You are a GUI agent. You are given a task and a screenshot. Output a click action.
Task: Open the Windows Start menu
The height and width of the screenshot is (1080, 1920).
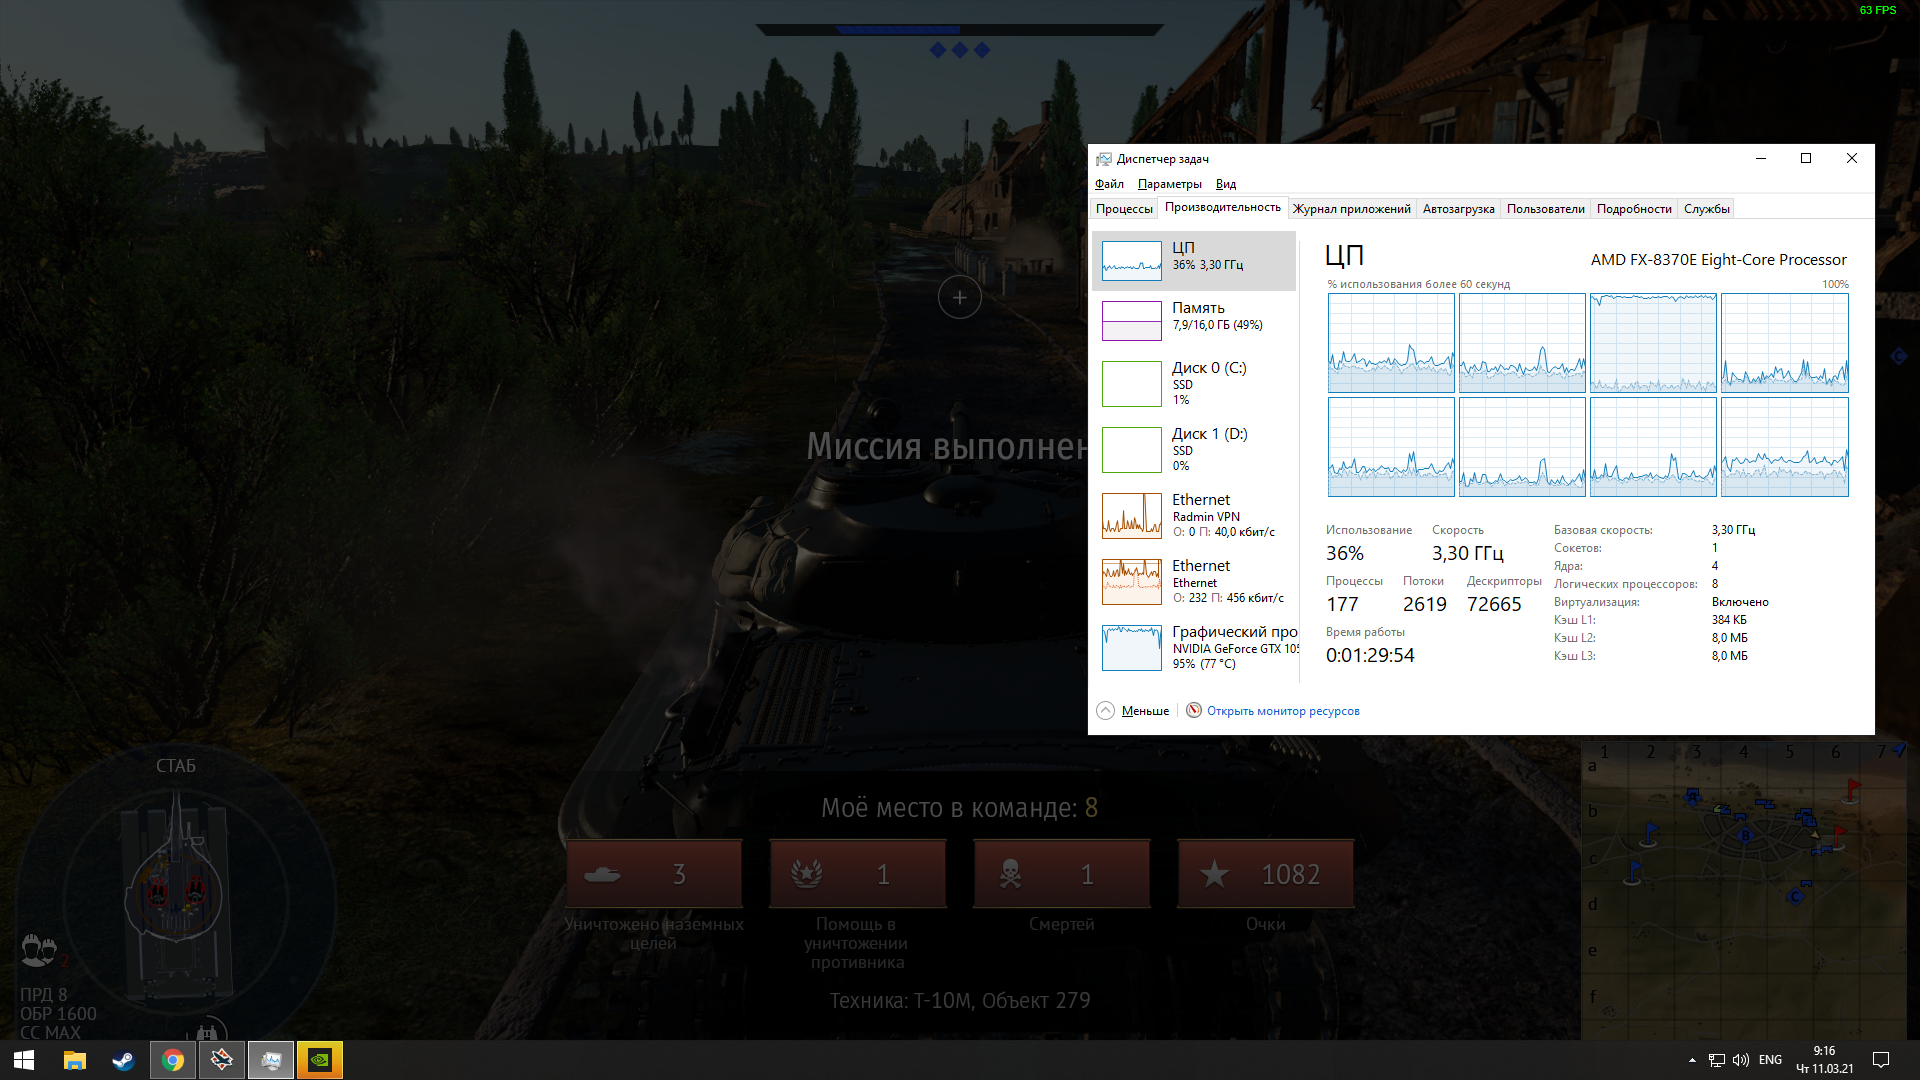24,1060
